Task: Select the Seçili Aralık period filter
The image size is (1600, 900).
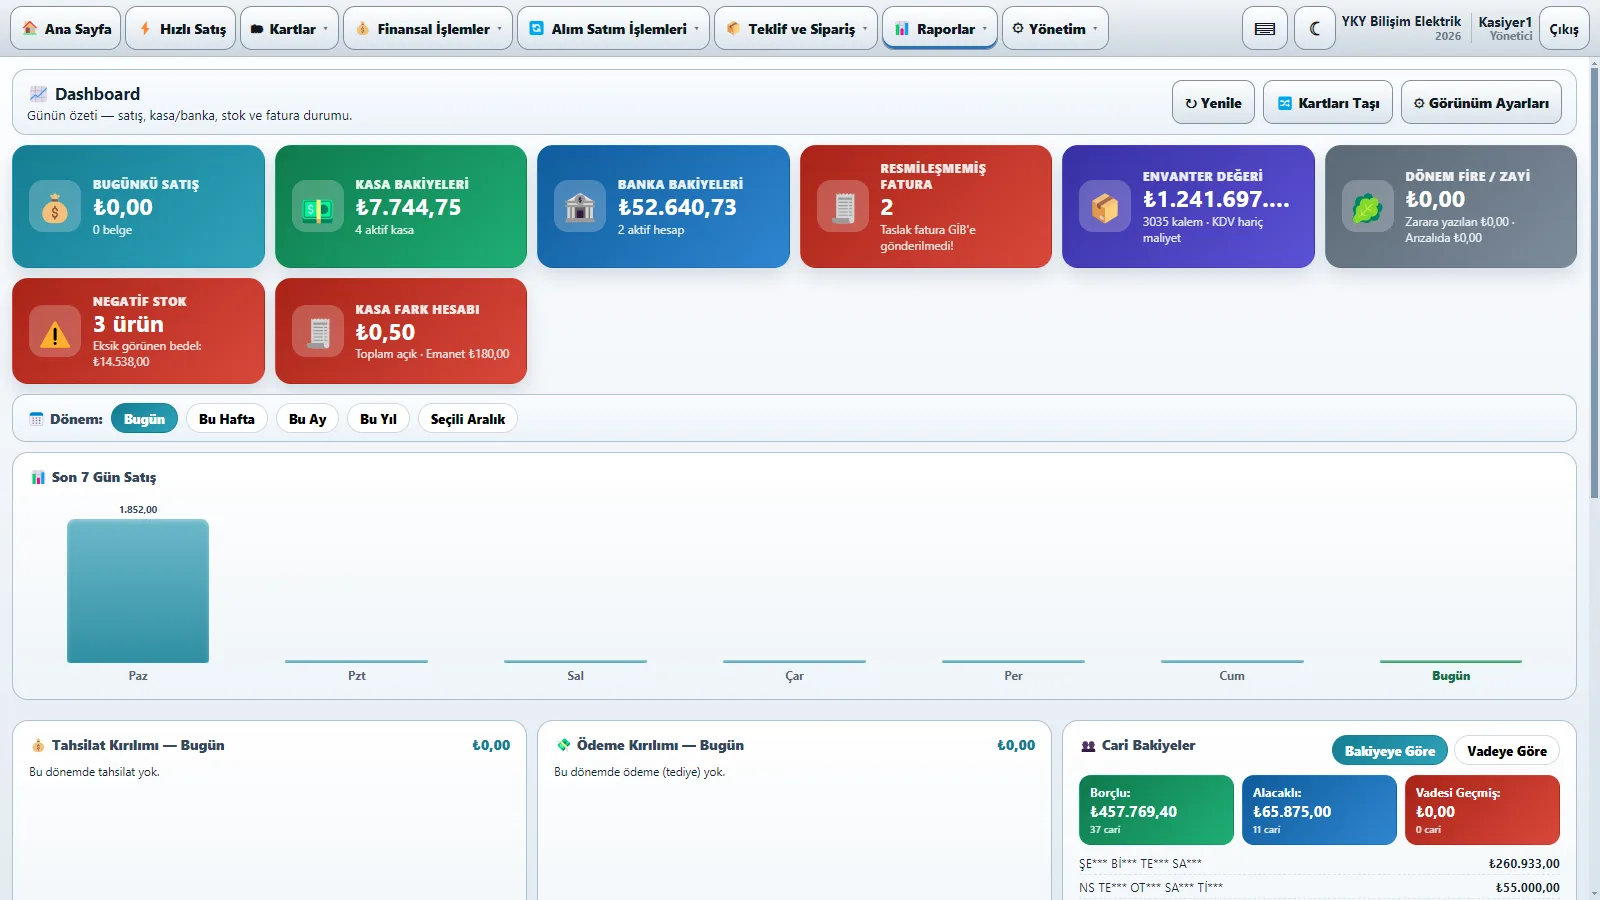Action: [x=468, y=419]
